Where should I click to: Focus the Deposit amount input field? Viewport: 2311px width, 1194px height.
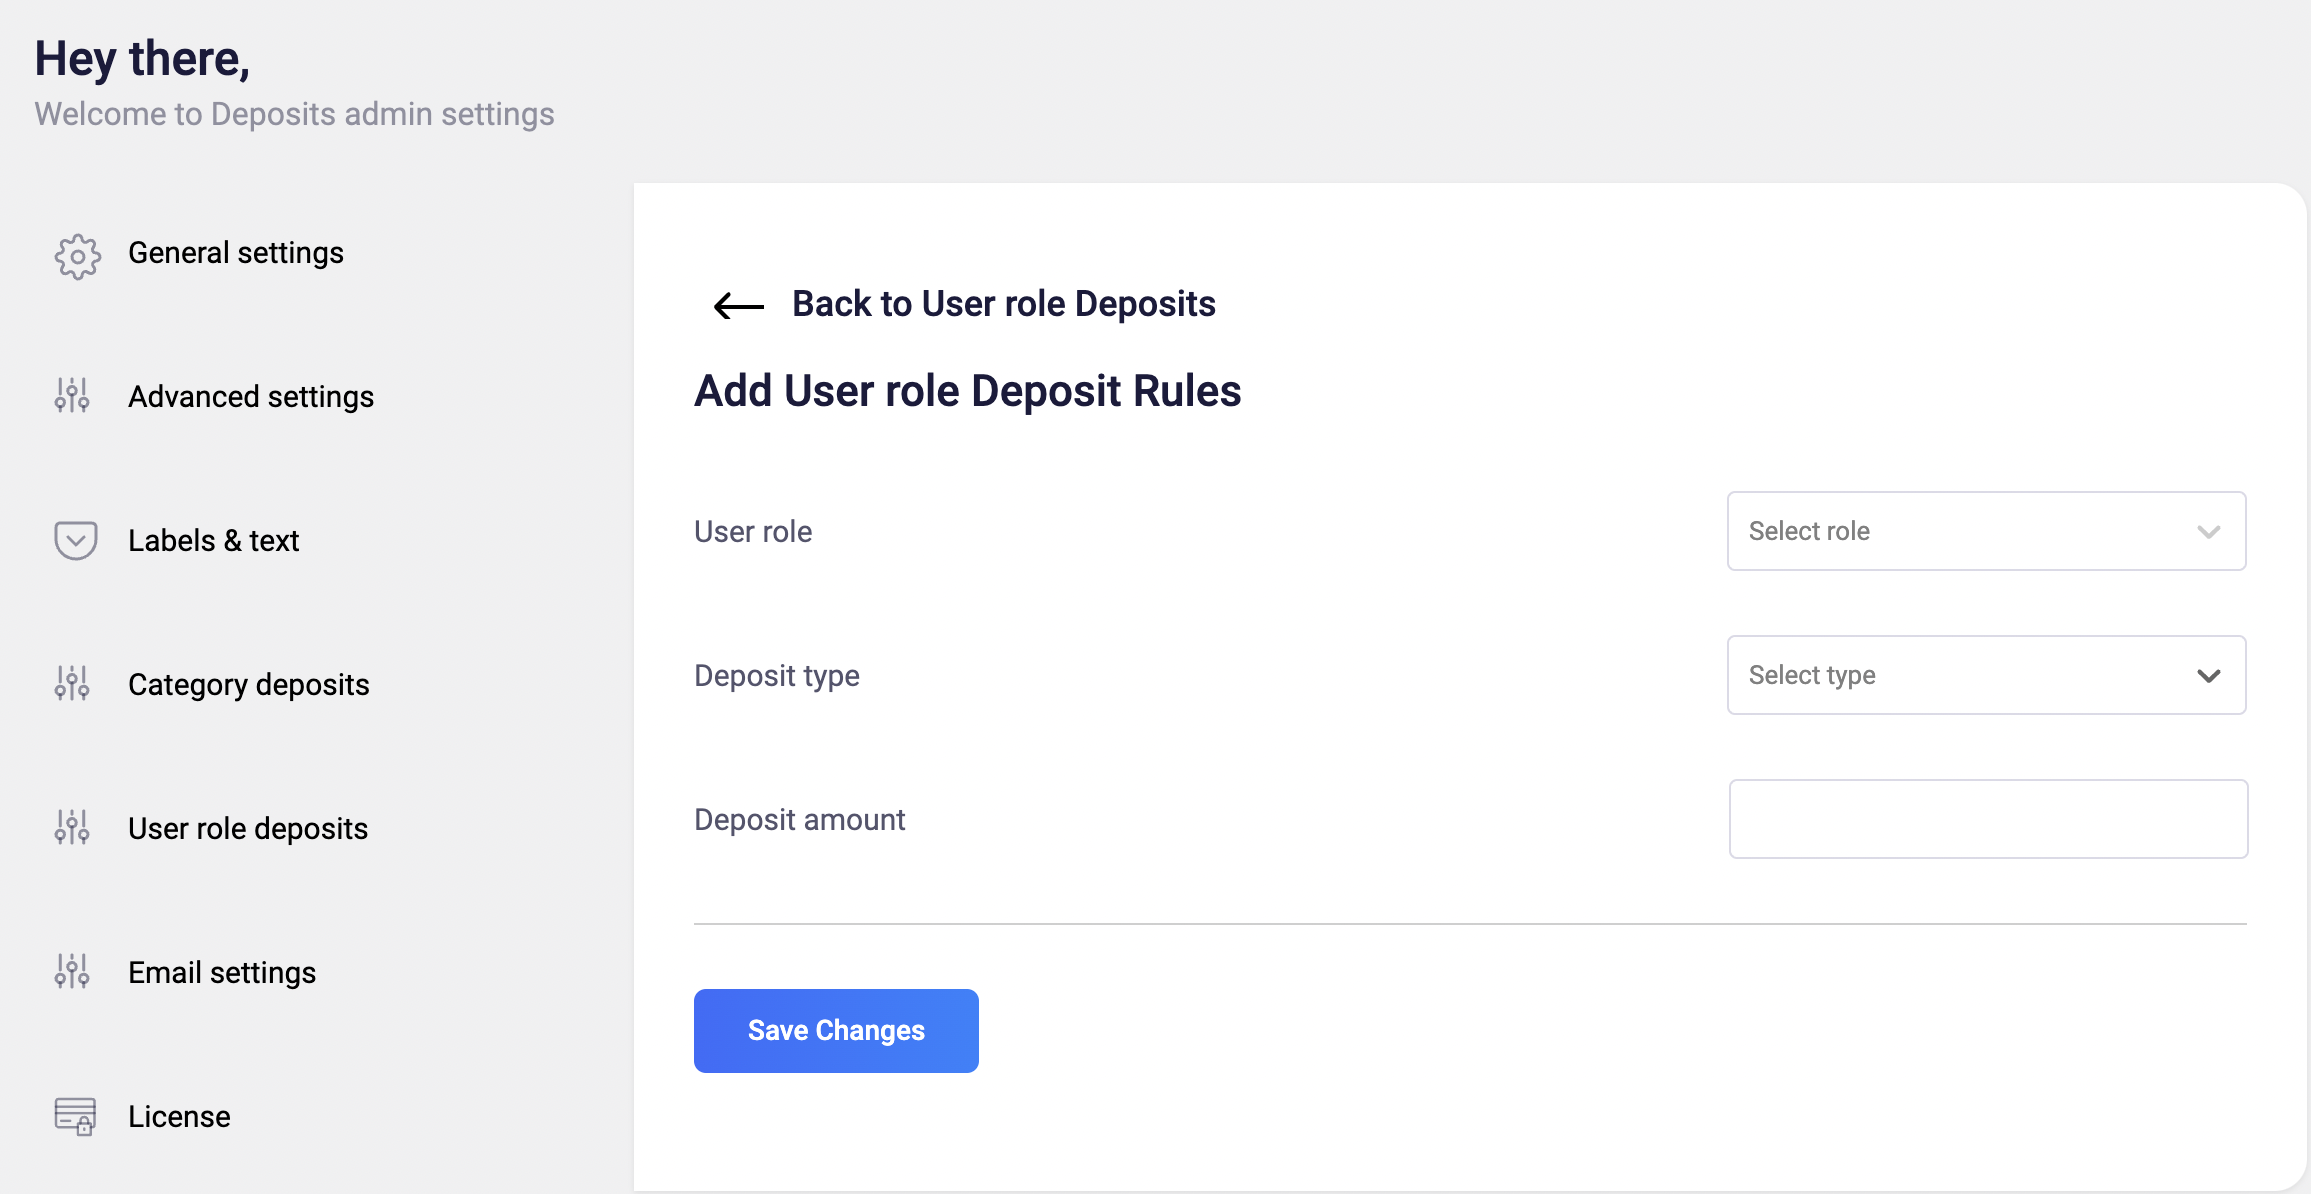click(x=1988, y=819)
